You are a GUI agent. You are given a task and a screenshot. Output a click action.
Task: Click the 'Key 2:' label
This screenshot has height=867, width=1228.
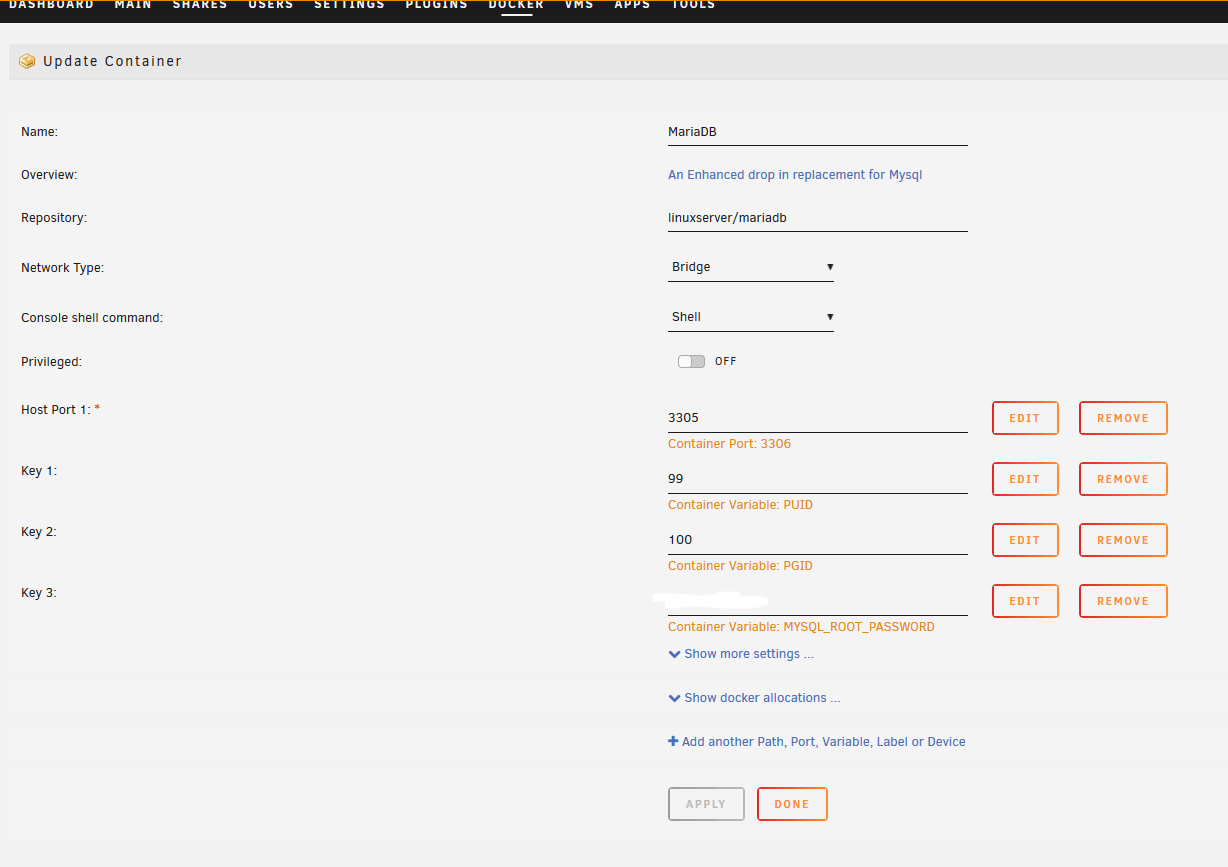click(39, 532)
